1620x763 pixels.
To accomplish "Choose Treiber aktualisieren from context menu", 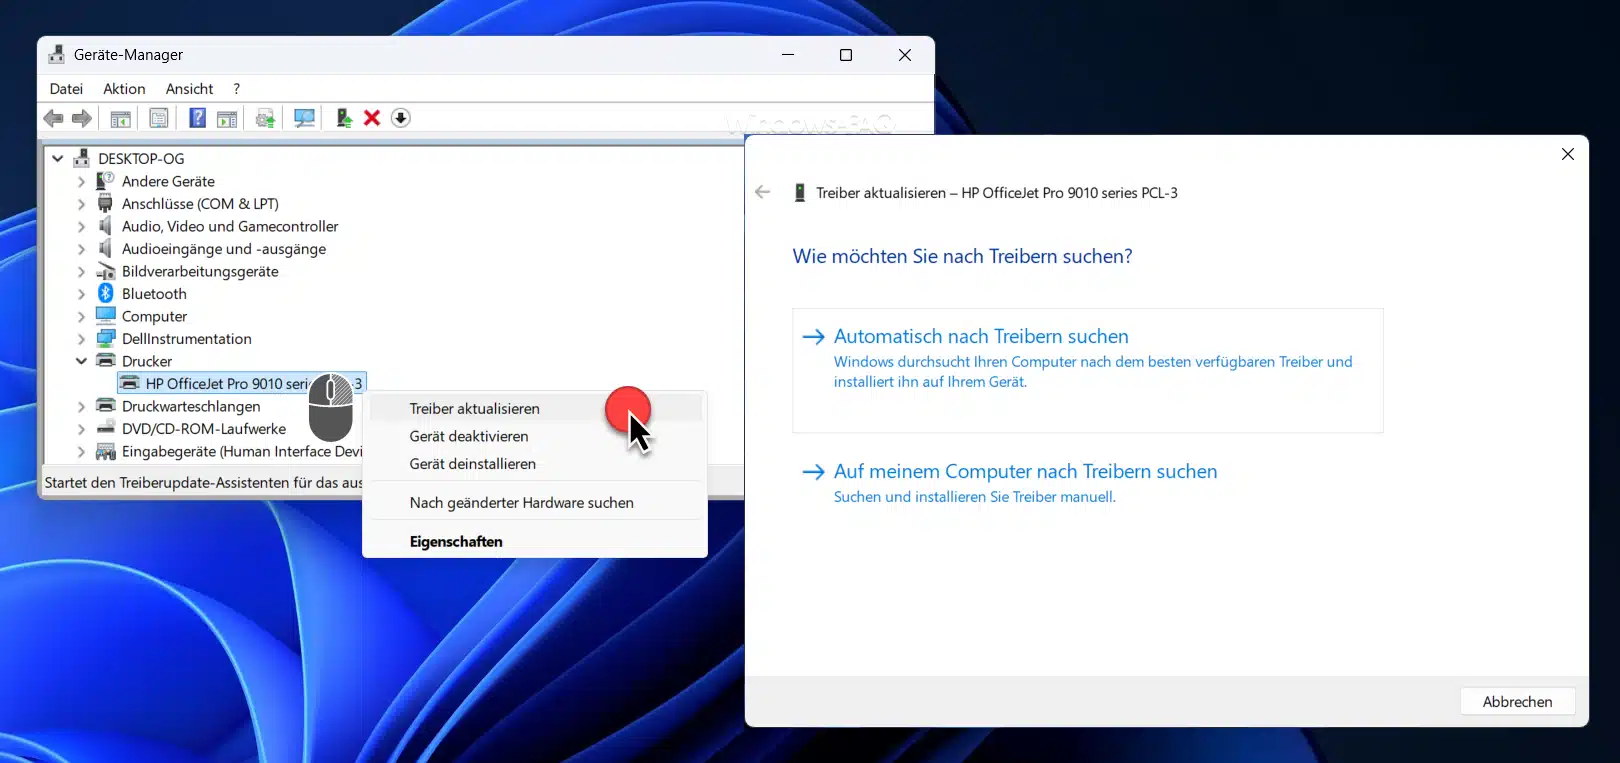I will coord(474,409).
